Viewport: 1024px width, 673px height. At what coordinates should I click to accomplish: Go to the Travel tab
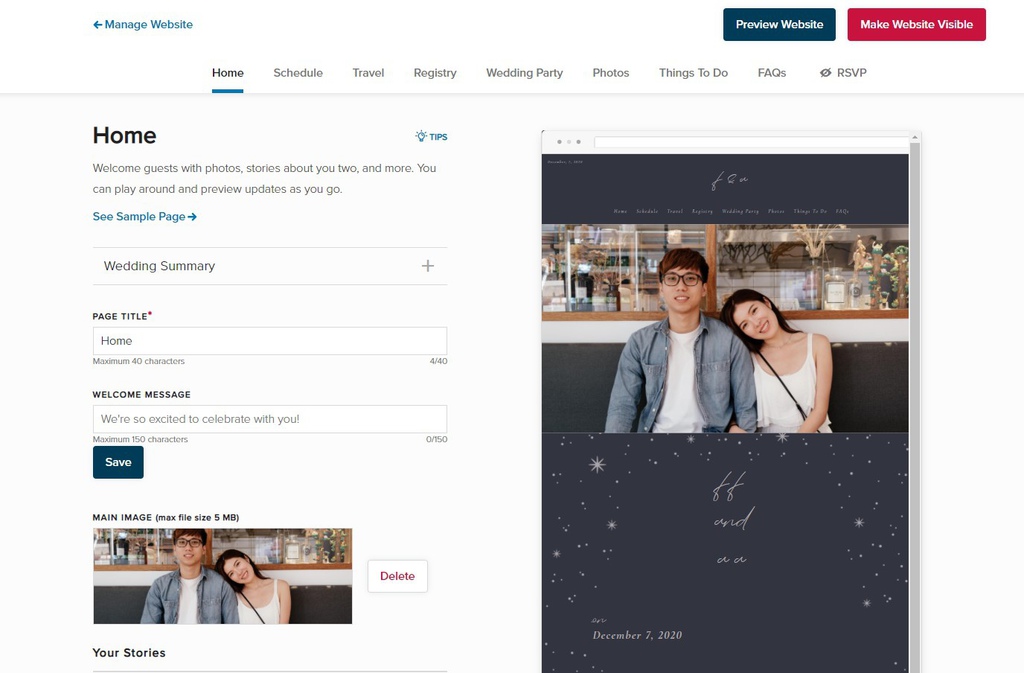[x=368, y=72]
